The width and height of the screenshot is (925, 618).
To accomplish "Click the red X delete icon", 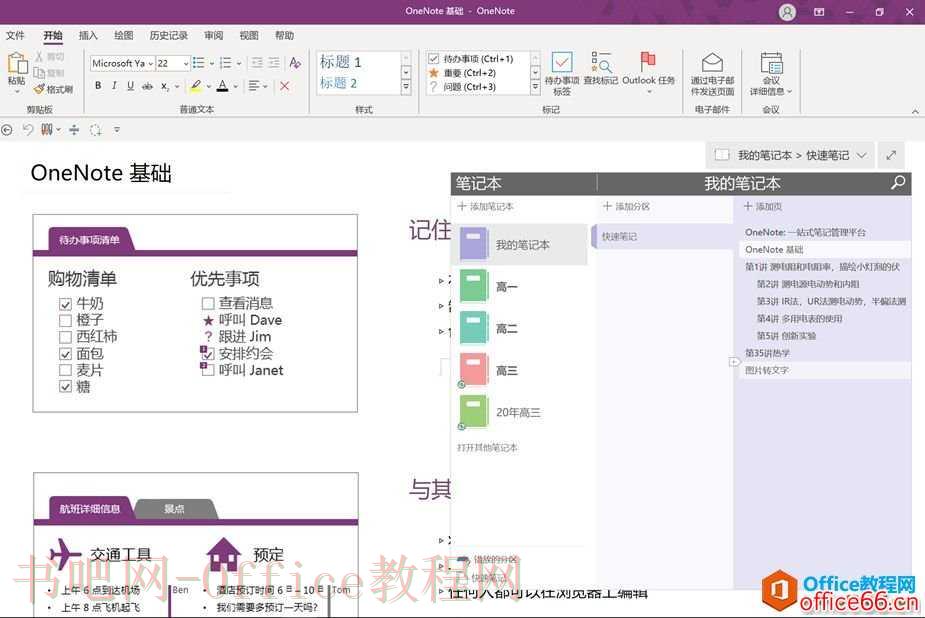I will (284, 86).
